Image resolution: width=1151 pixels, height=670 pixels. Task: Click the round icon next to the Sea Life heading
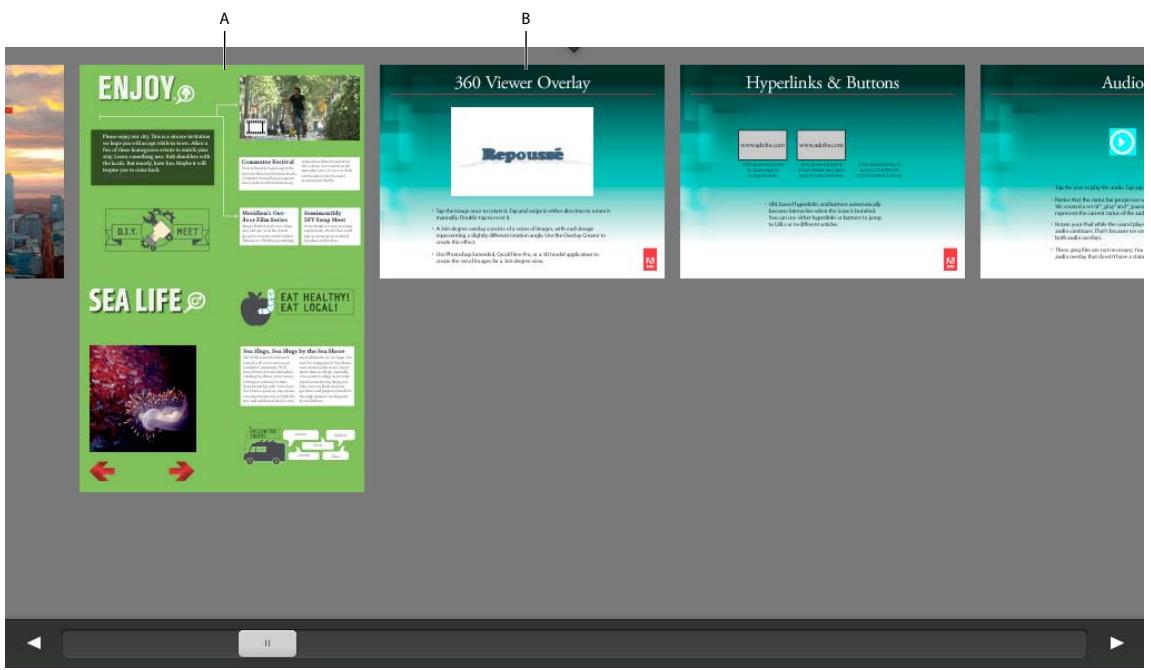[x=195, y=302]
